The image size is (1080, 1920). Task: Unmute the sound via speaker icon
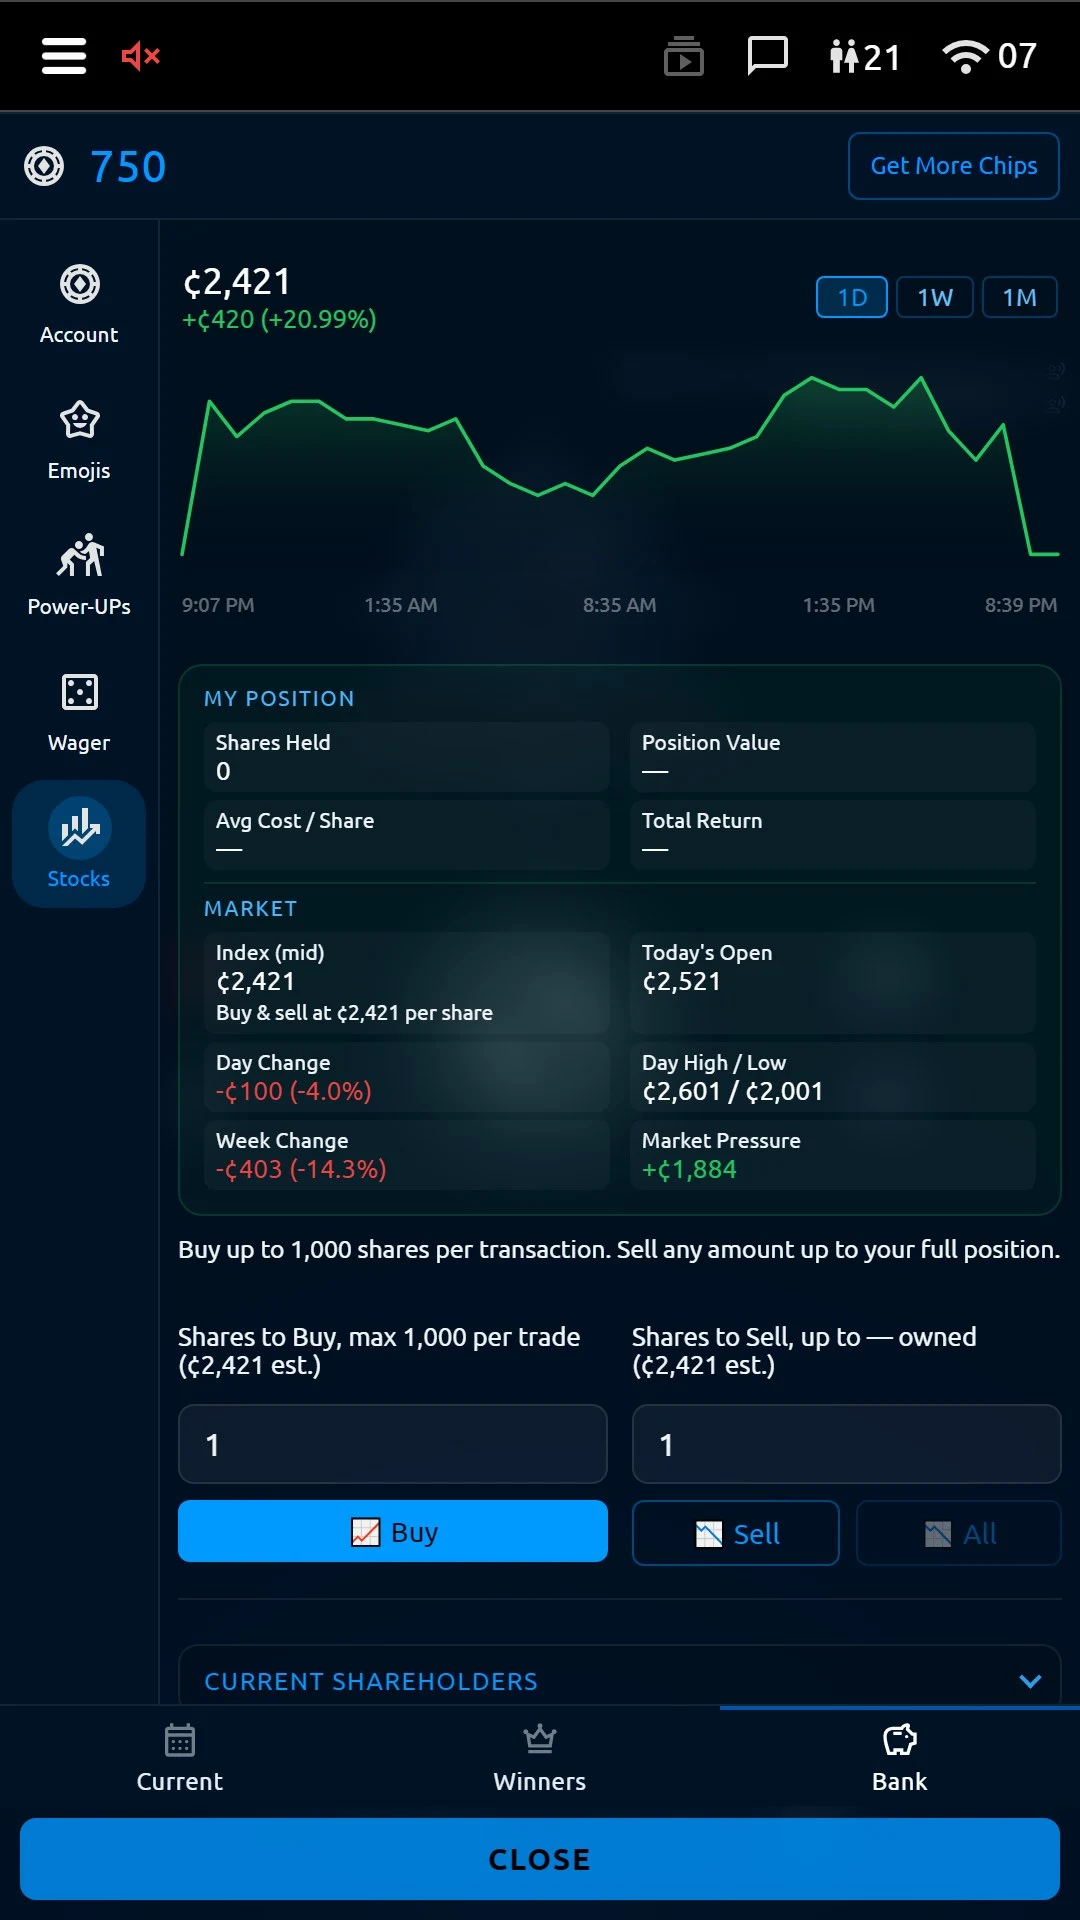tap(141, 56)
